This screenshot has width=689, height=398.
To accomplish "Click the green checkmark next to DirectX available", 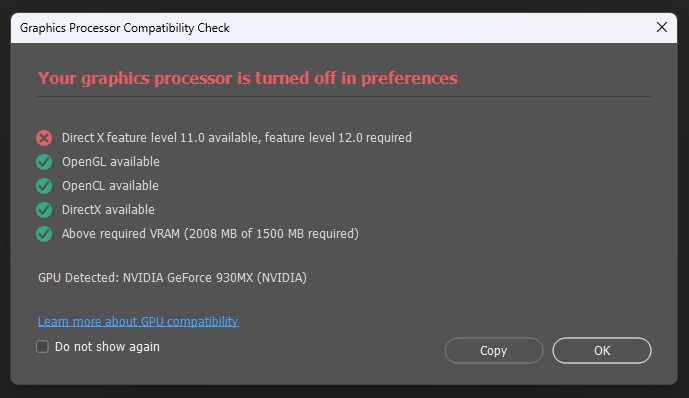I will click(x=44, y=210).
